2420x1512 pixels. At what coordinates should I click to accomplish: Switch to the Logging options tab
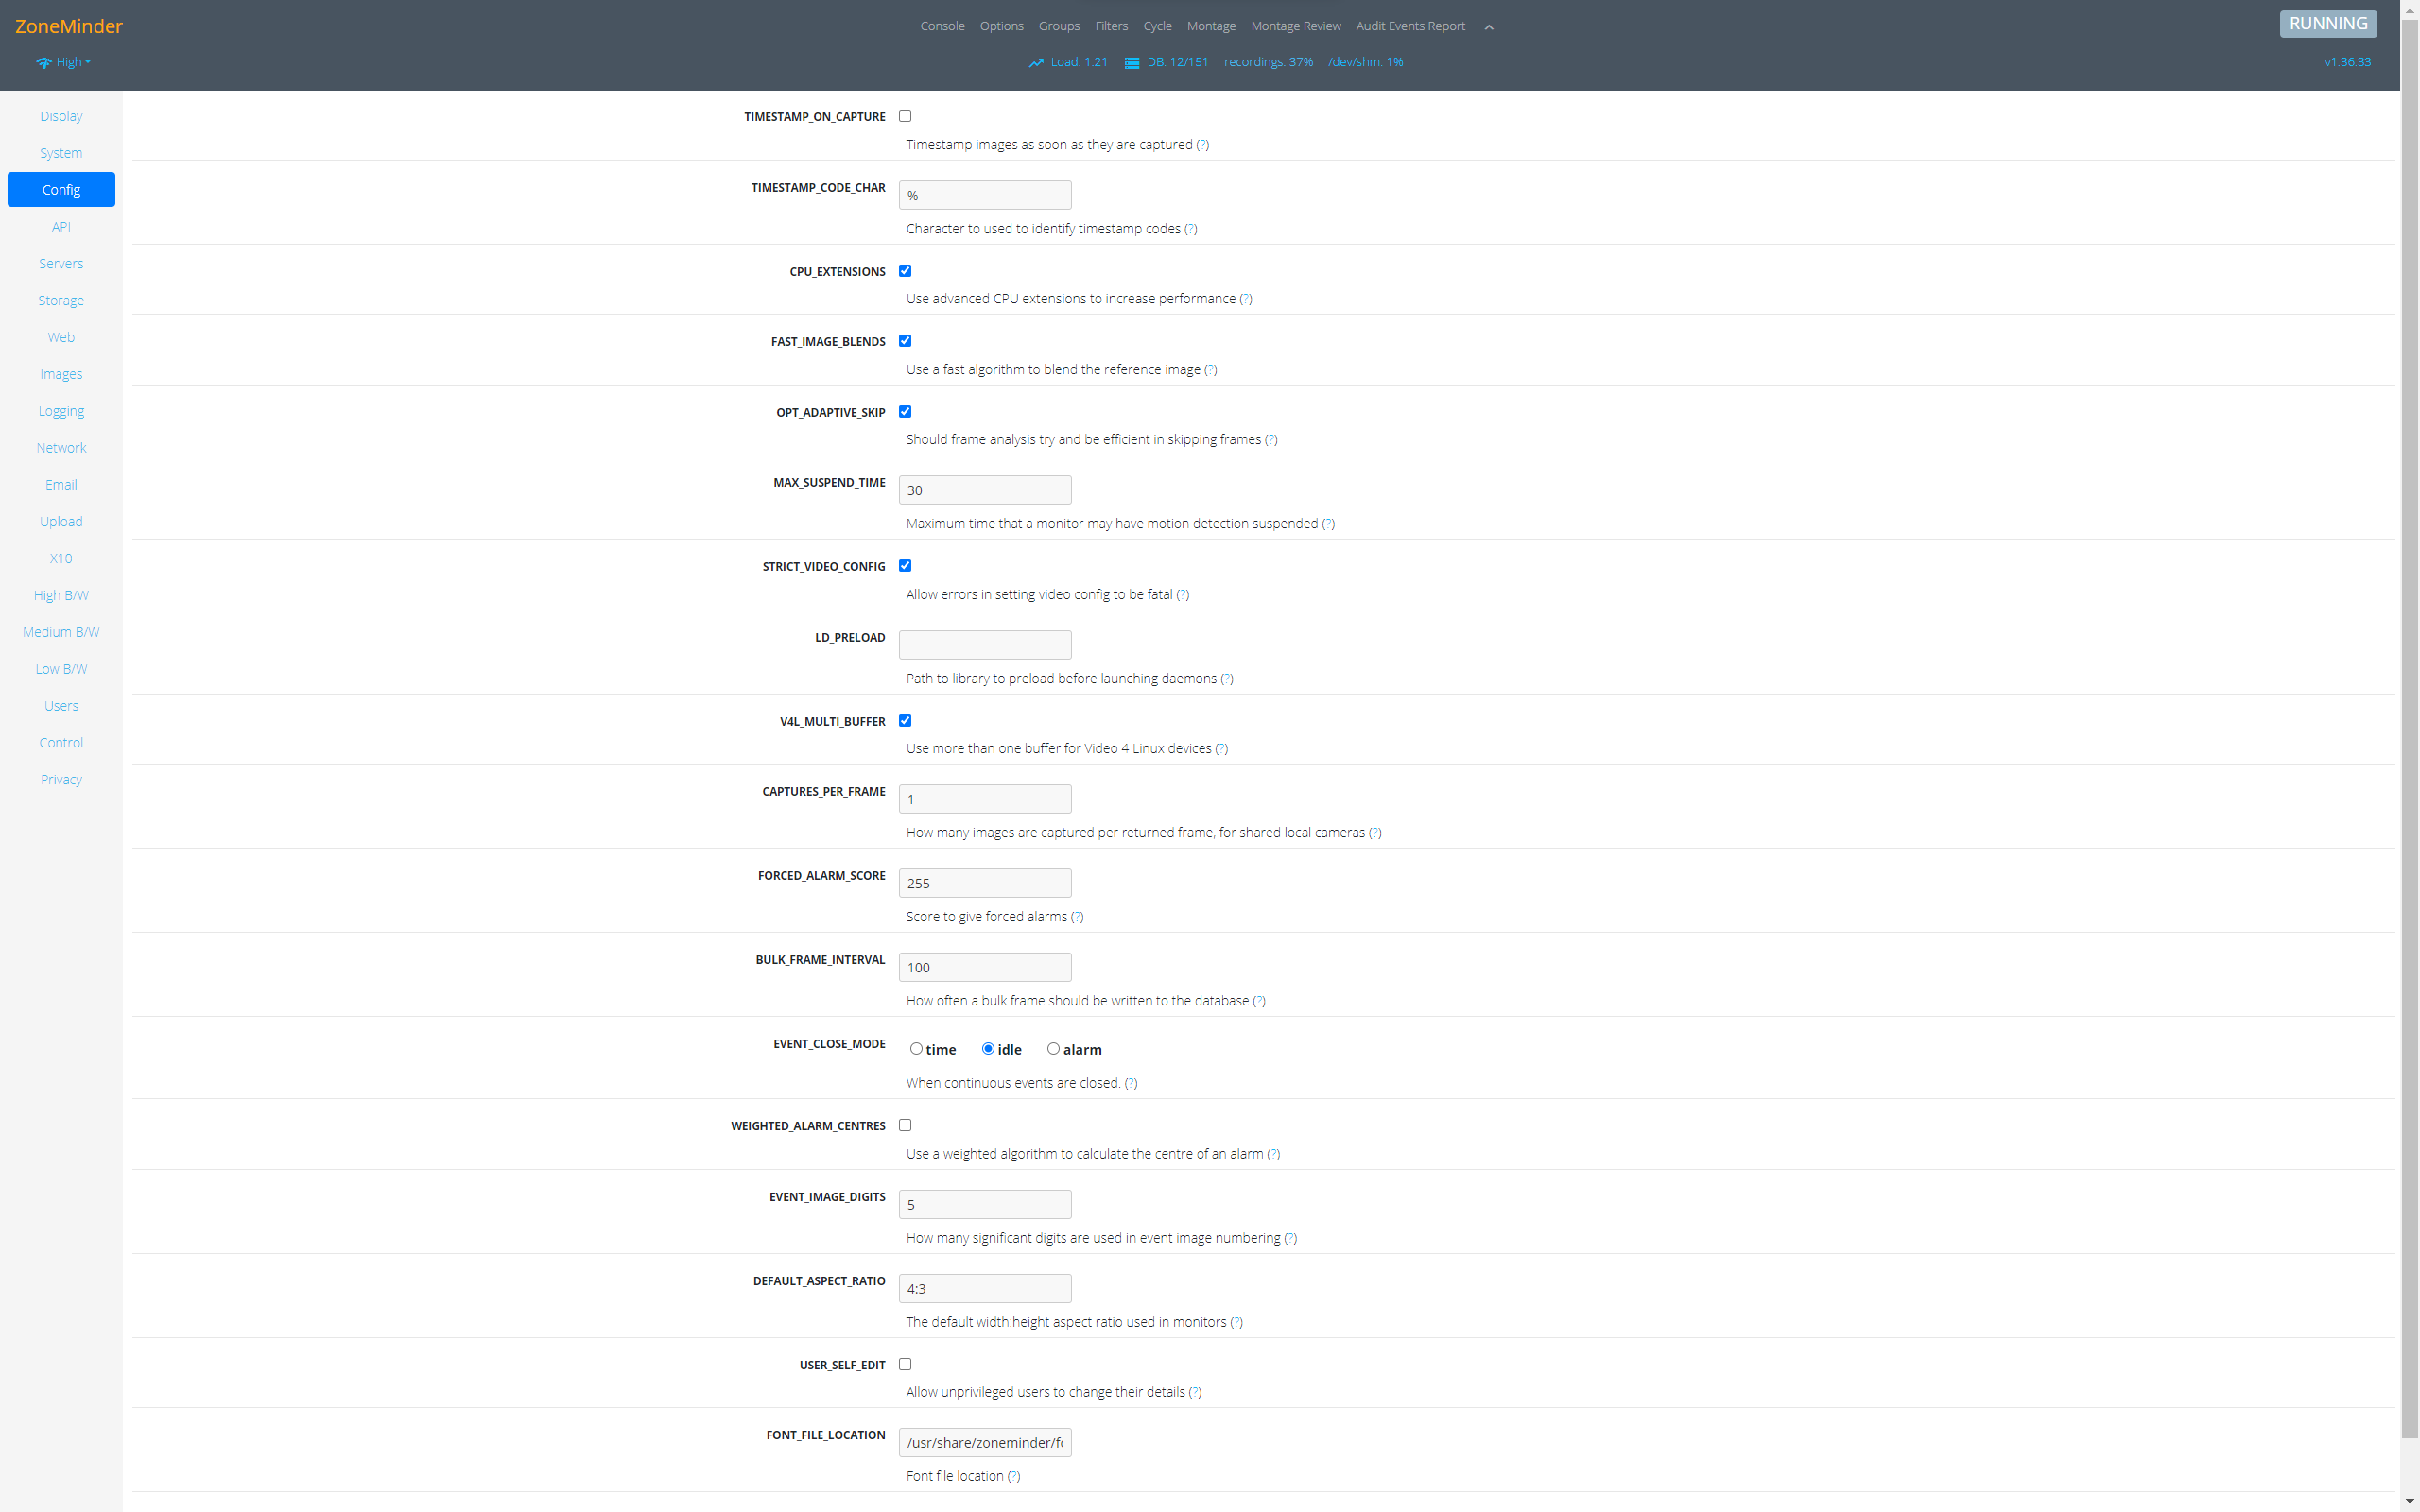point(61,411)
